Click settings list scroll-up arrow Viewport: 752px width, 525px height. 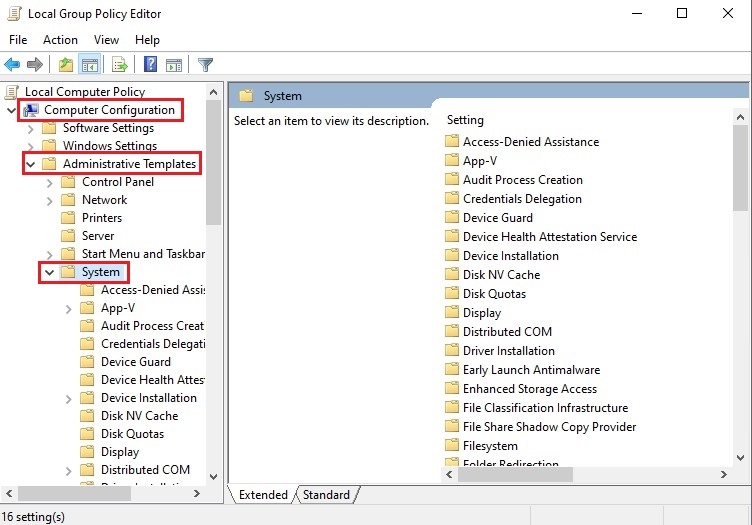pyautogui.click(x=740, y=117)
